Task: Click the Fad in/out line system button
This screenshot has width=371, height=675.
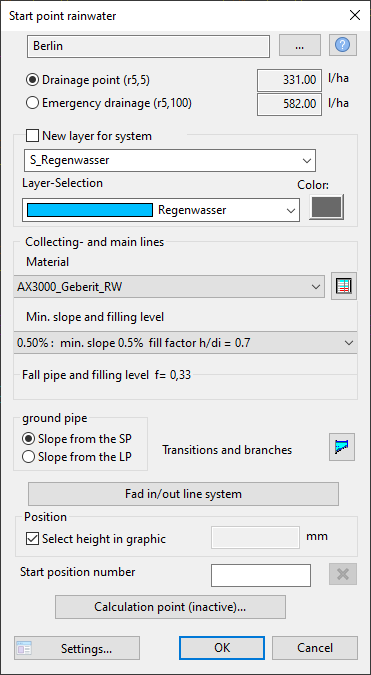Action: tap(183, 494)
